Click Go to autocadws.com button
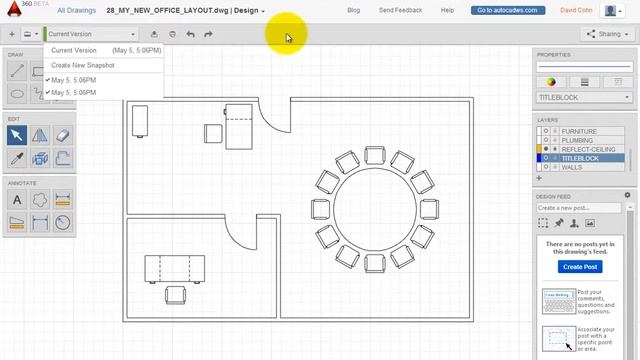Image resolution: width=640 pixels, height=360 pixels. (x=508, y=10)
